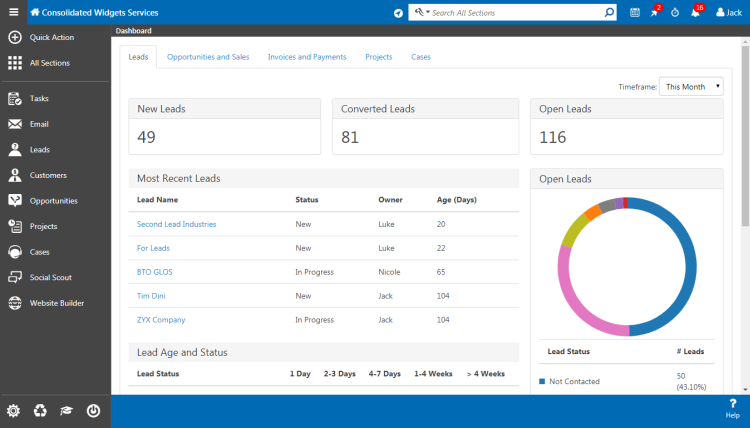The height and width of the screenshot is (428, 750).
Task: Open the Second Lead Industries lead
Action: 176,224
